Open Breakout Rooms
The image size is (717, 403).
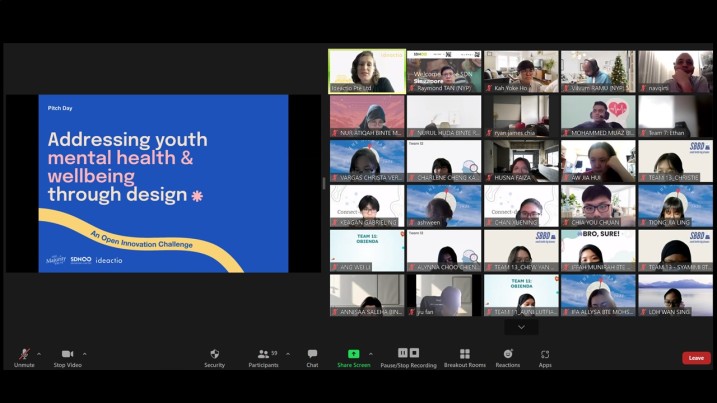click(464, 354)
